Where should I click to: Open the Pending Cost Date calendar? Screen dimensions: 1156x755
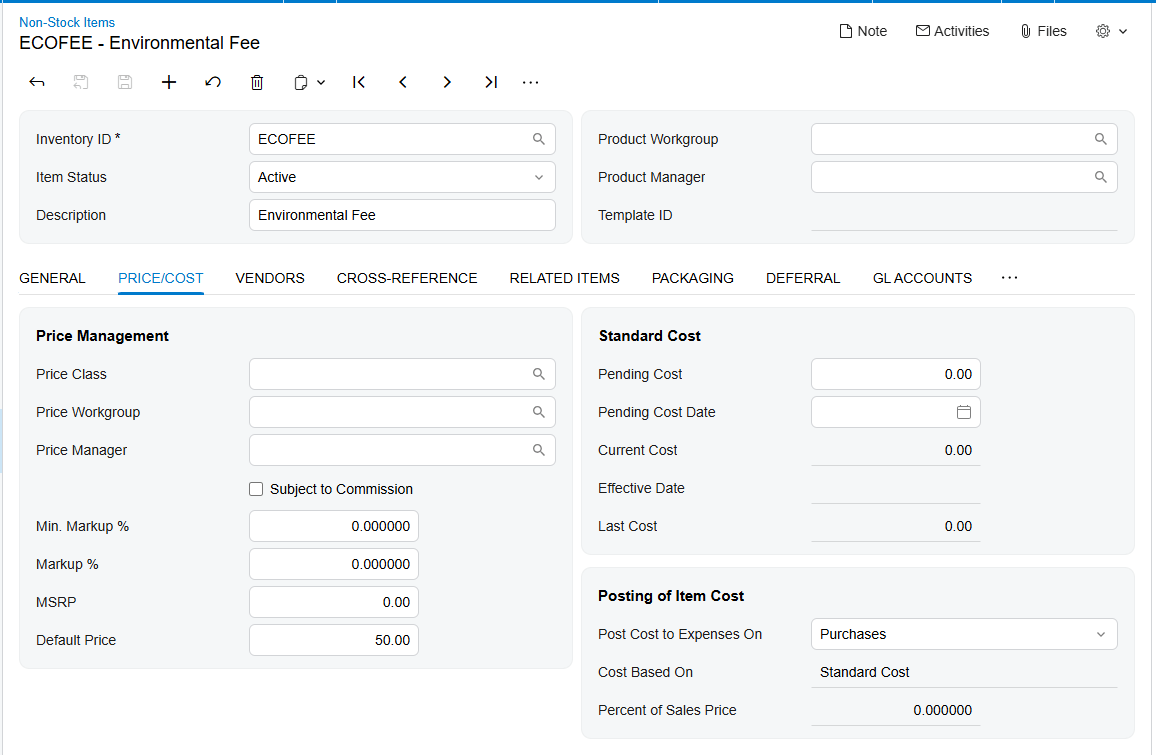964,411
